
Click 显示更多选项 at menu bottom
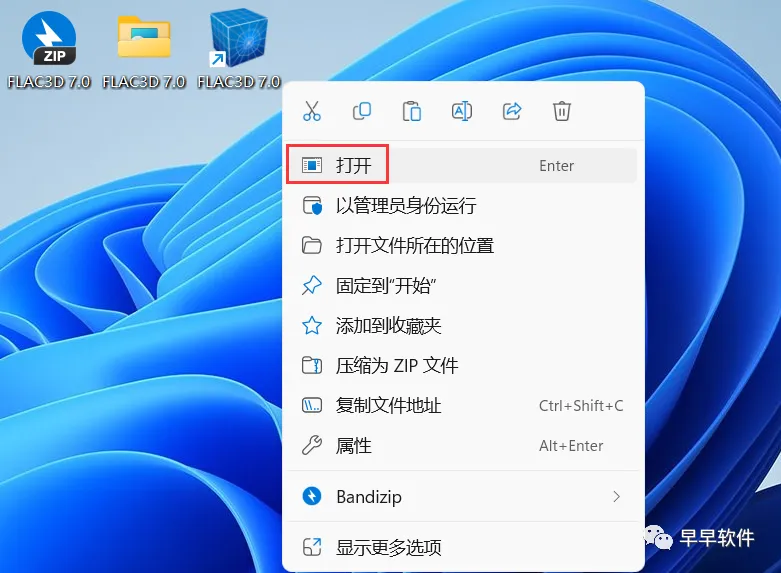coord(463,547)
